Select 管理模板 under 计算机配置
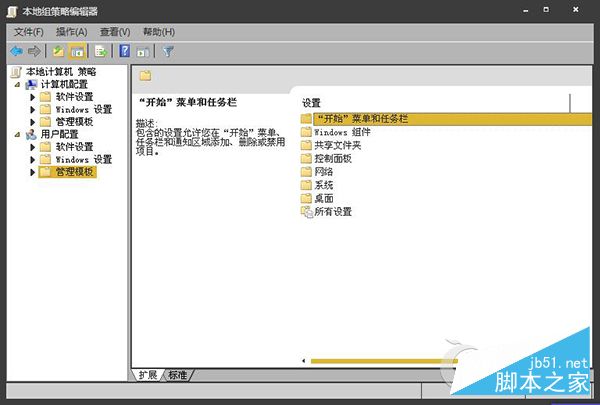The image size is (600, 405). click(x=74, y=122)
